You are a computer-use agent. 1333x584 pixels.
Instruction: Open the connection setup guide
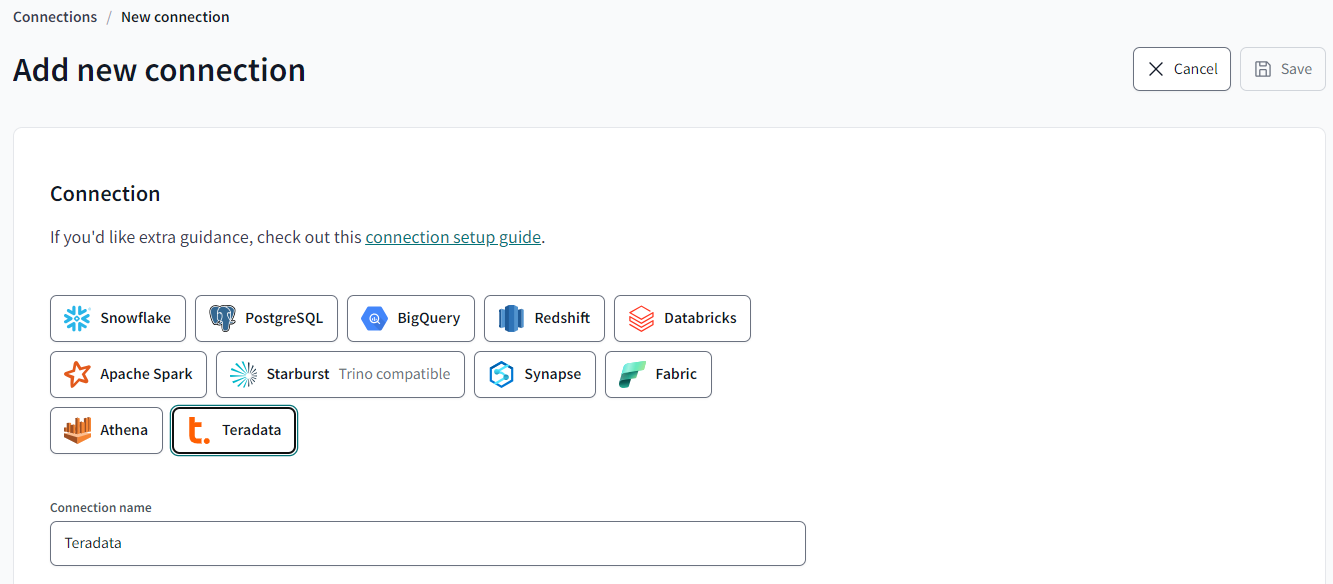pyautogui.click(x=452, y=237)
